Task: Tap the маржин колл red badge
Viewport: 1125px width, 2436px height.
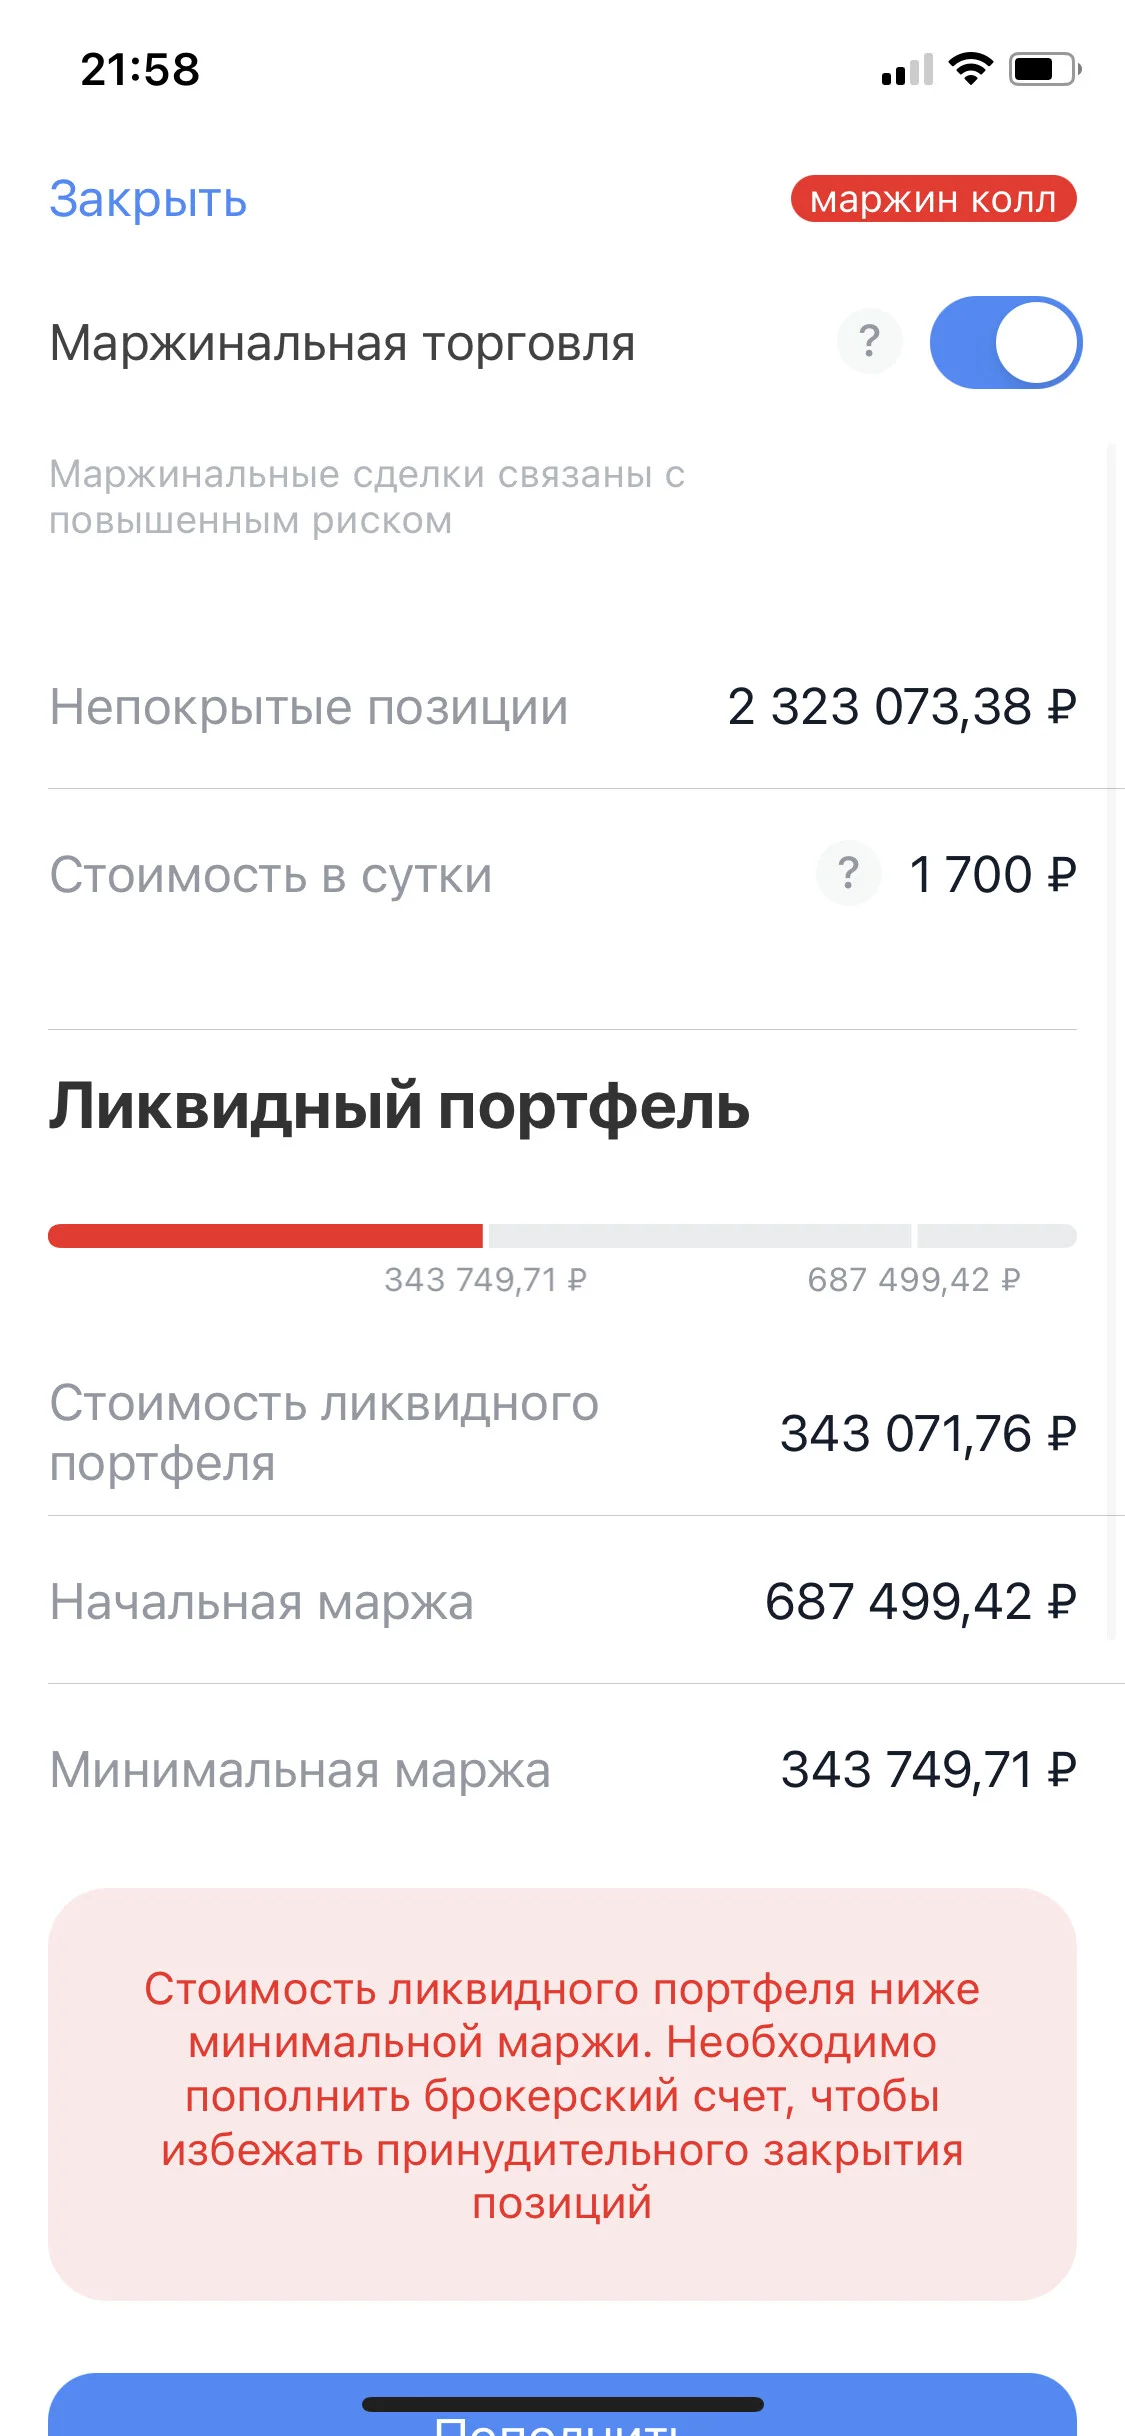Action: pyautogui.click(x=933, y=199)
